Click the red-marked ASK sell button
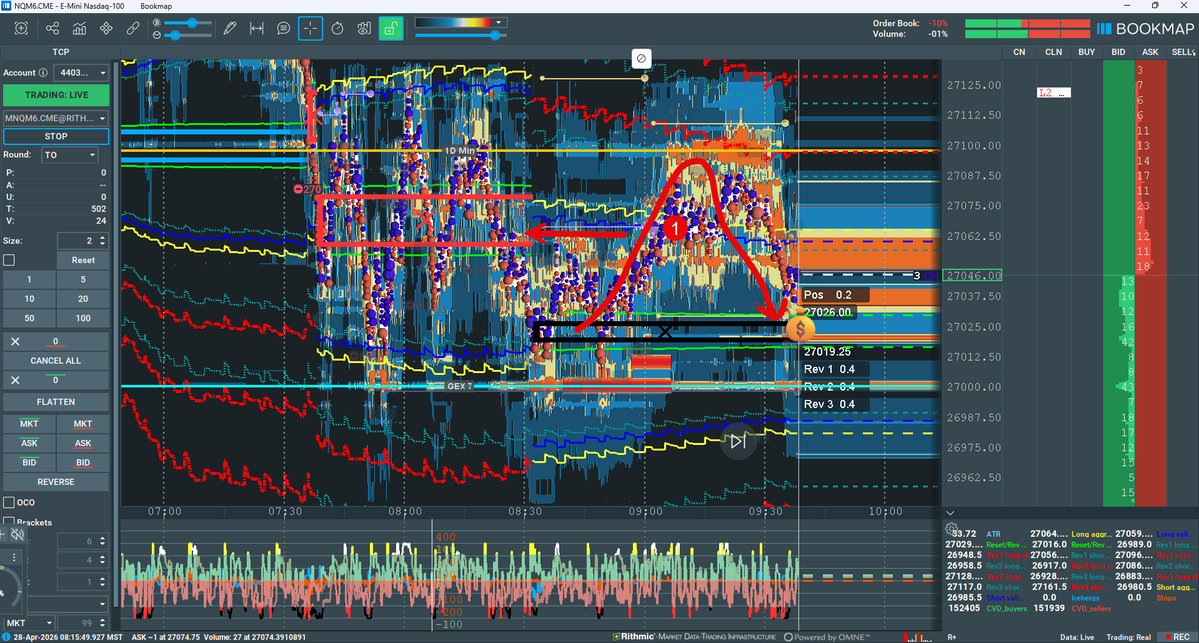 coord(83,443)
